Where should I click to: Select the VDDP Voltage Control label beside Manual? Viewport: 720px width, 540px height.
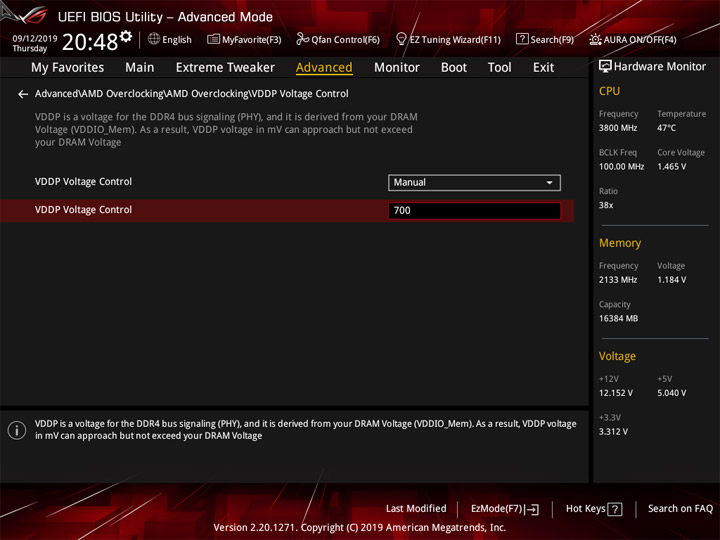[83, 182]
